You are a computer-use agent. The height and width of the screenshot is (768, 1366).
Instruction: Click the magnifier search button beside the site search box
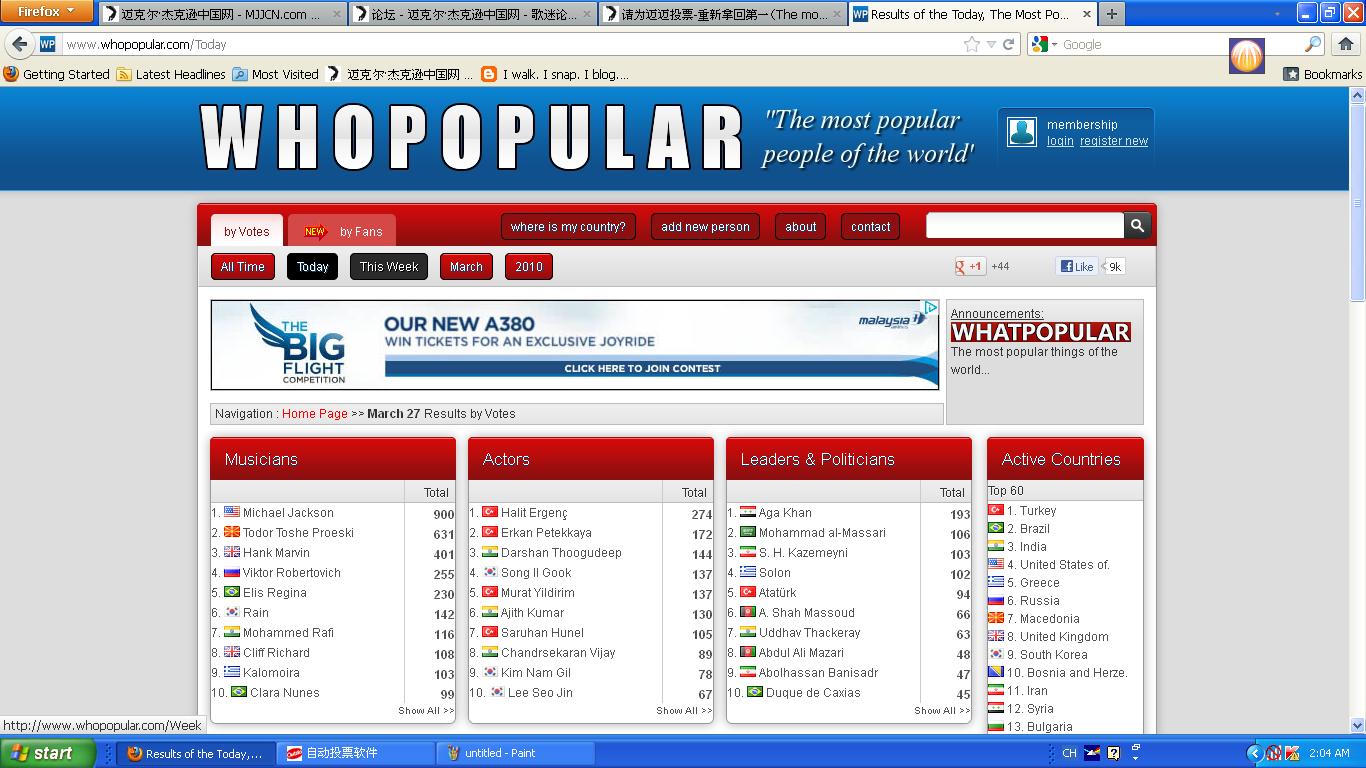coord(1138,226)
